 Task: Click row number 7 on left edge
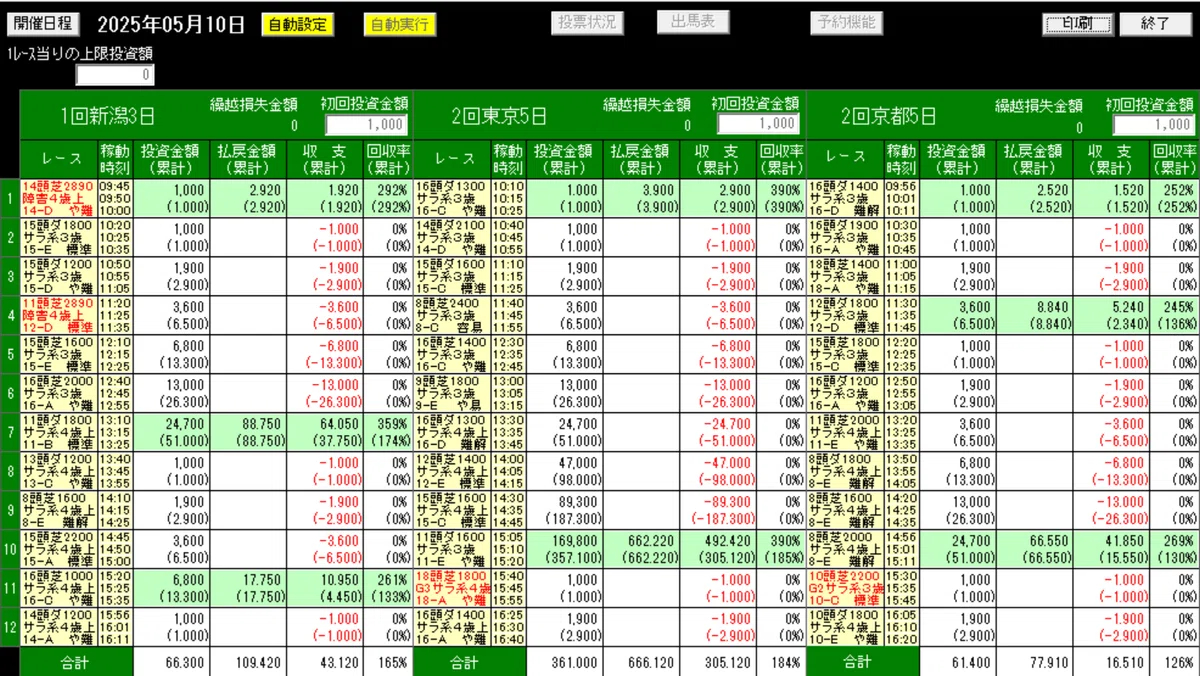(10, 432)
